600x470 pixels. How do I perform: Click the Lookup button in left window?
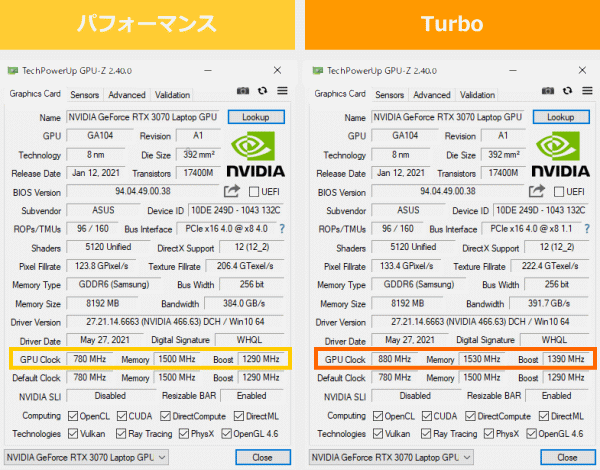256,117
